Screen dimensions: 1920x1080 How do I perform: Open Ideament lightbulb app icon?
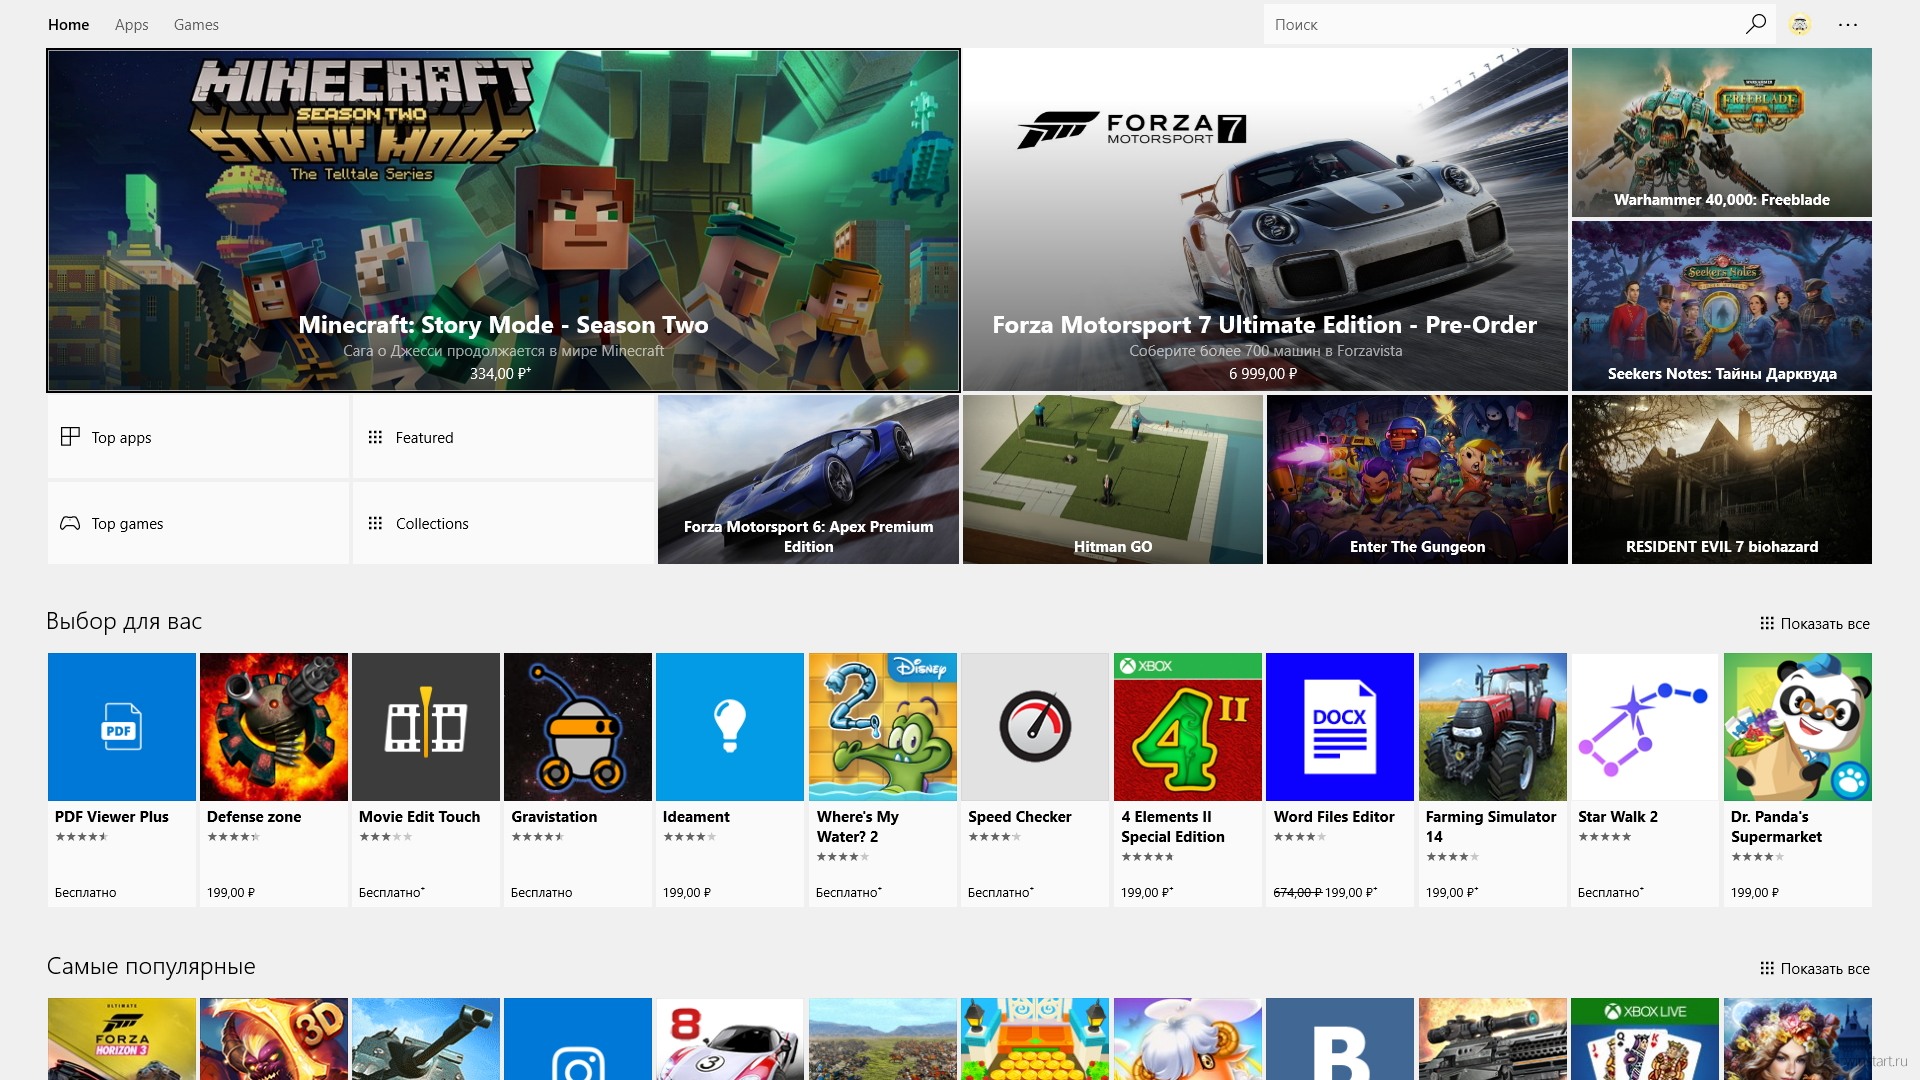[730, 727]
